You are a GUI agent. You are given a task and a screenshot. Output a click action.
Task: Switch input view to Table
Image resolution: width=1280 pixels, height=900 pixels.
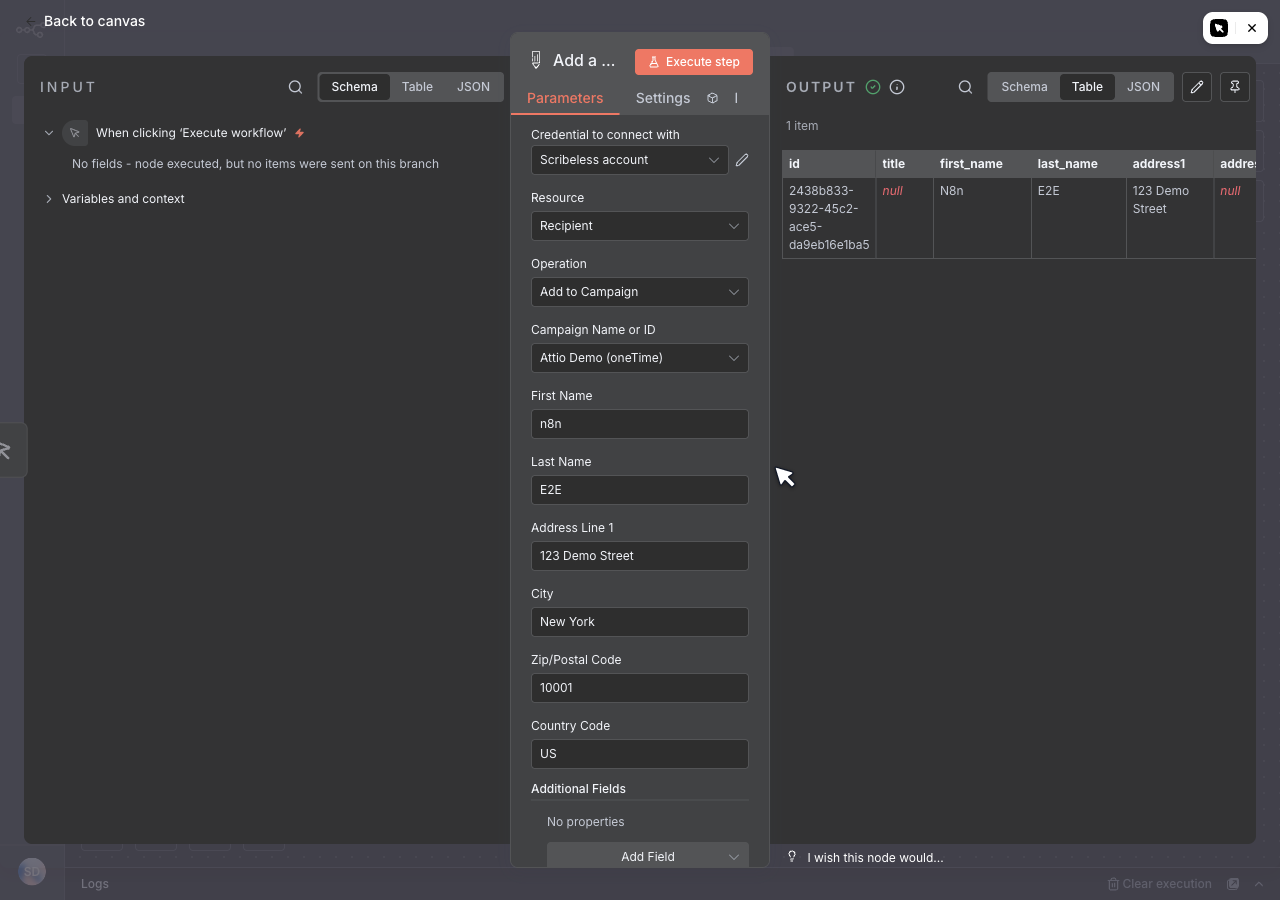(x=417, y=87)
